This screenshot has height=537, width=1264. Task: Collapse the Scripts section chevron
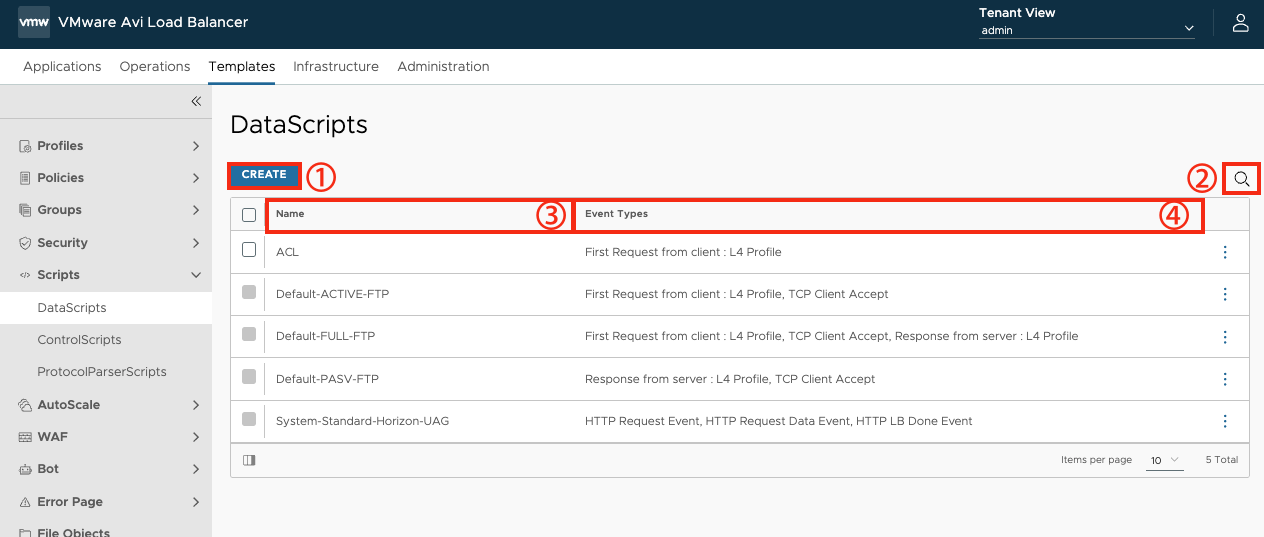(x=196, y=275)
